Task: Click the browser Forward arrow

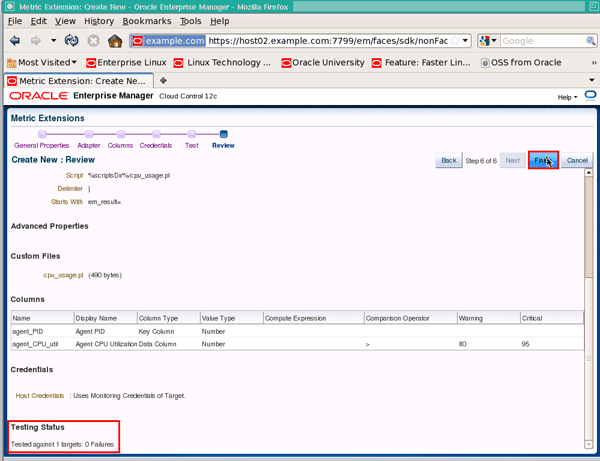Action: [x=35, y=41]
